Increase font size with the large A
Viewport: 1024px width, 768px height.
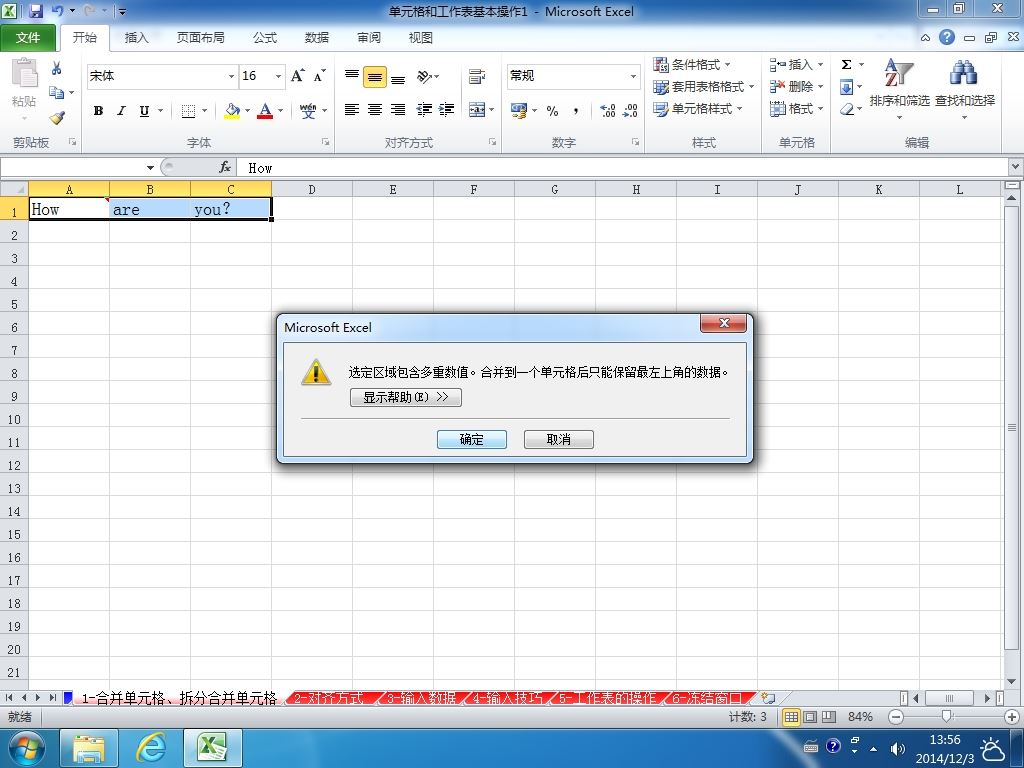(297, 76)
